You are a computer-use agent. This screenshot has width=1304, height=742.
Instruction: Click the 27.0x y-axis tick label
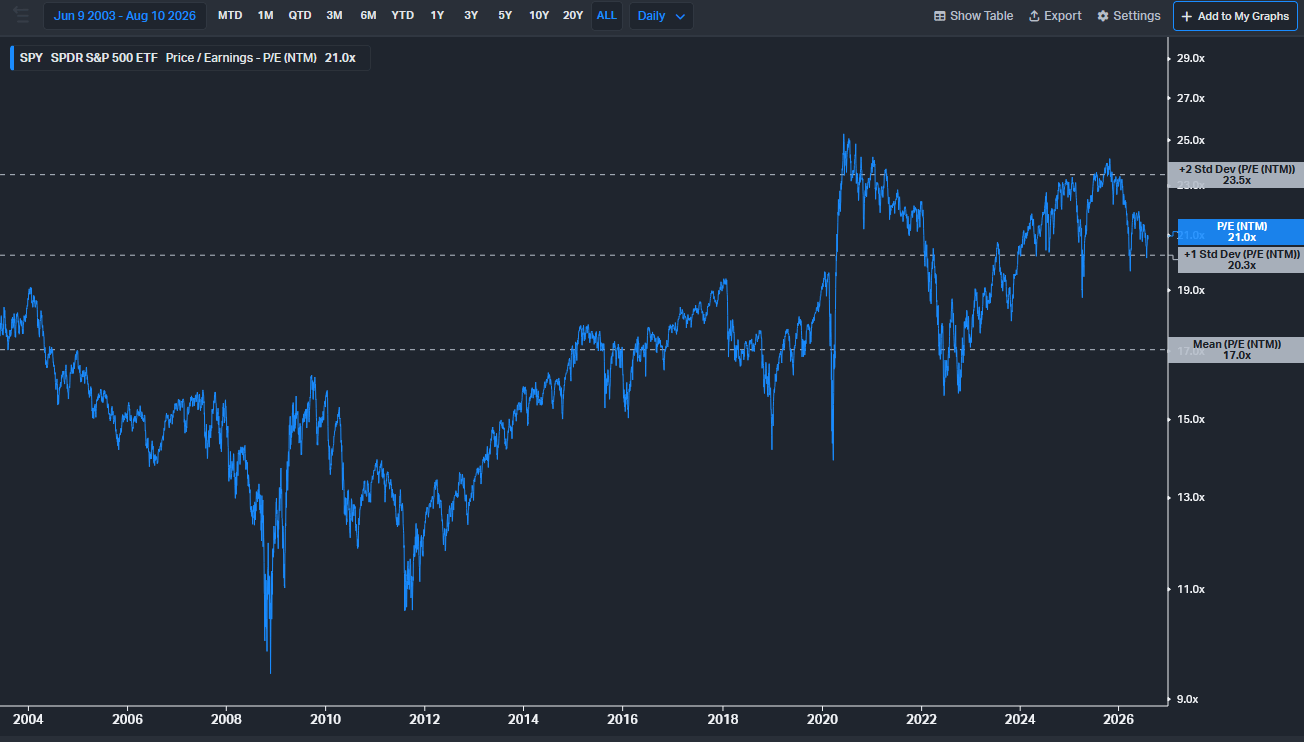[1190, 98]
